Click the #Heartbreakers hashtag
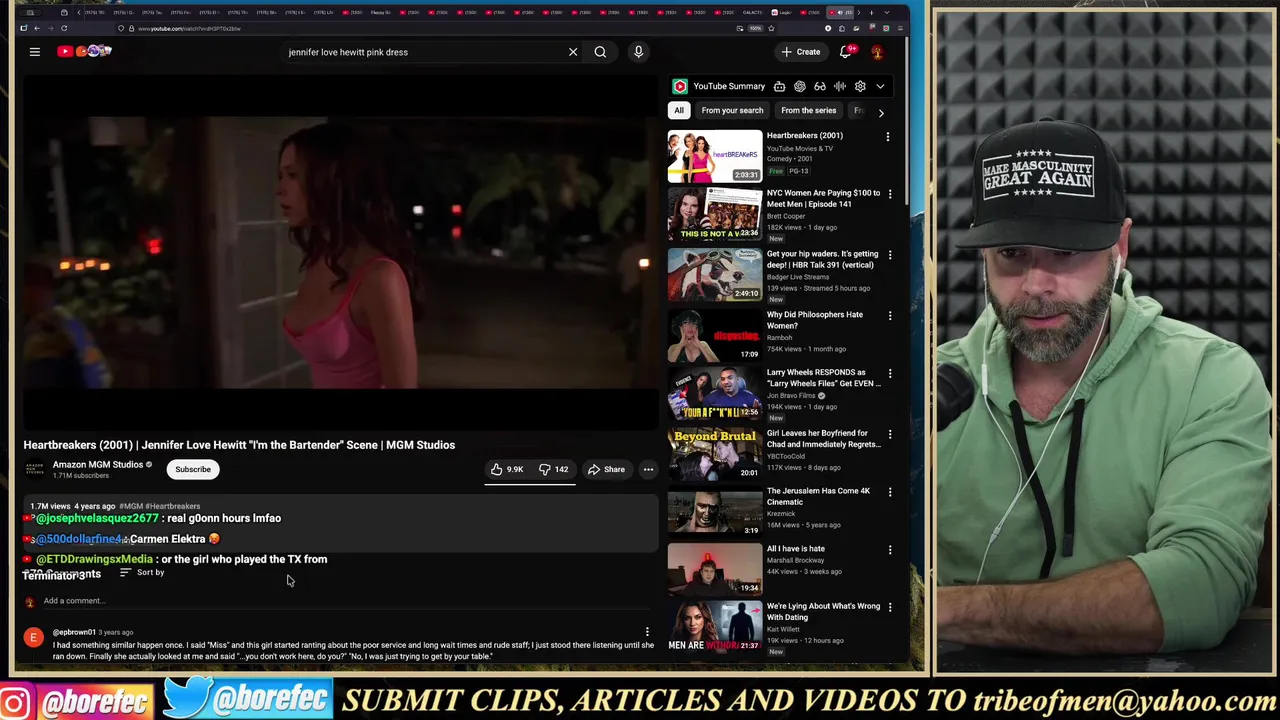 tap(172, 506)
